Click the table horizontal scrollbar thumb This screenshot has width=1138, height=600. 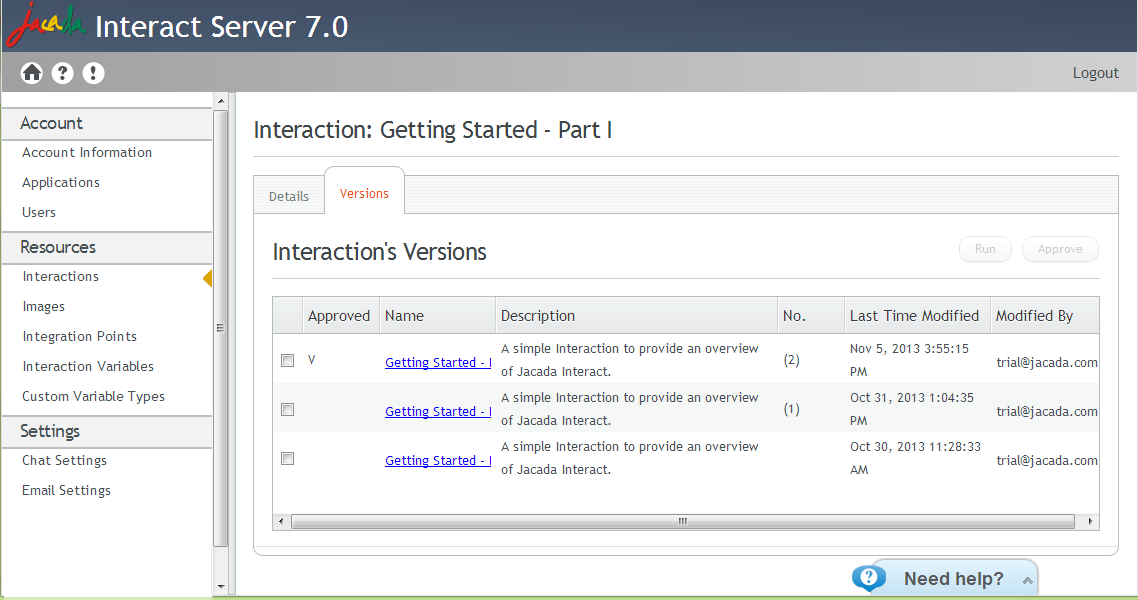pos(682,522)
